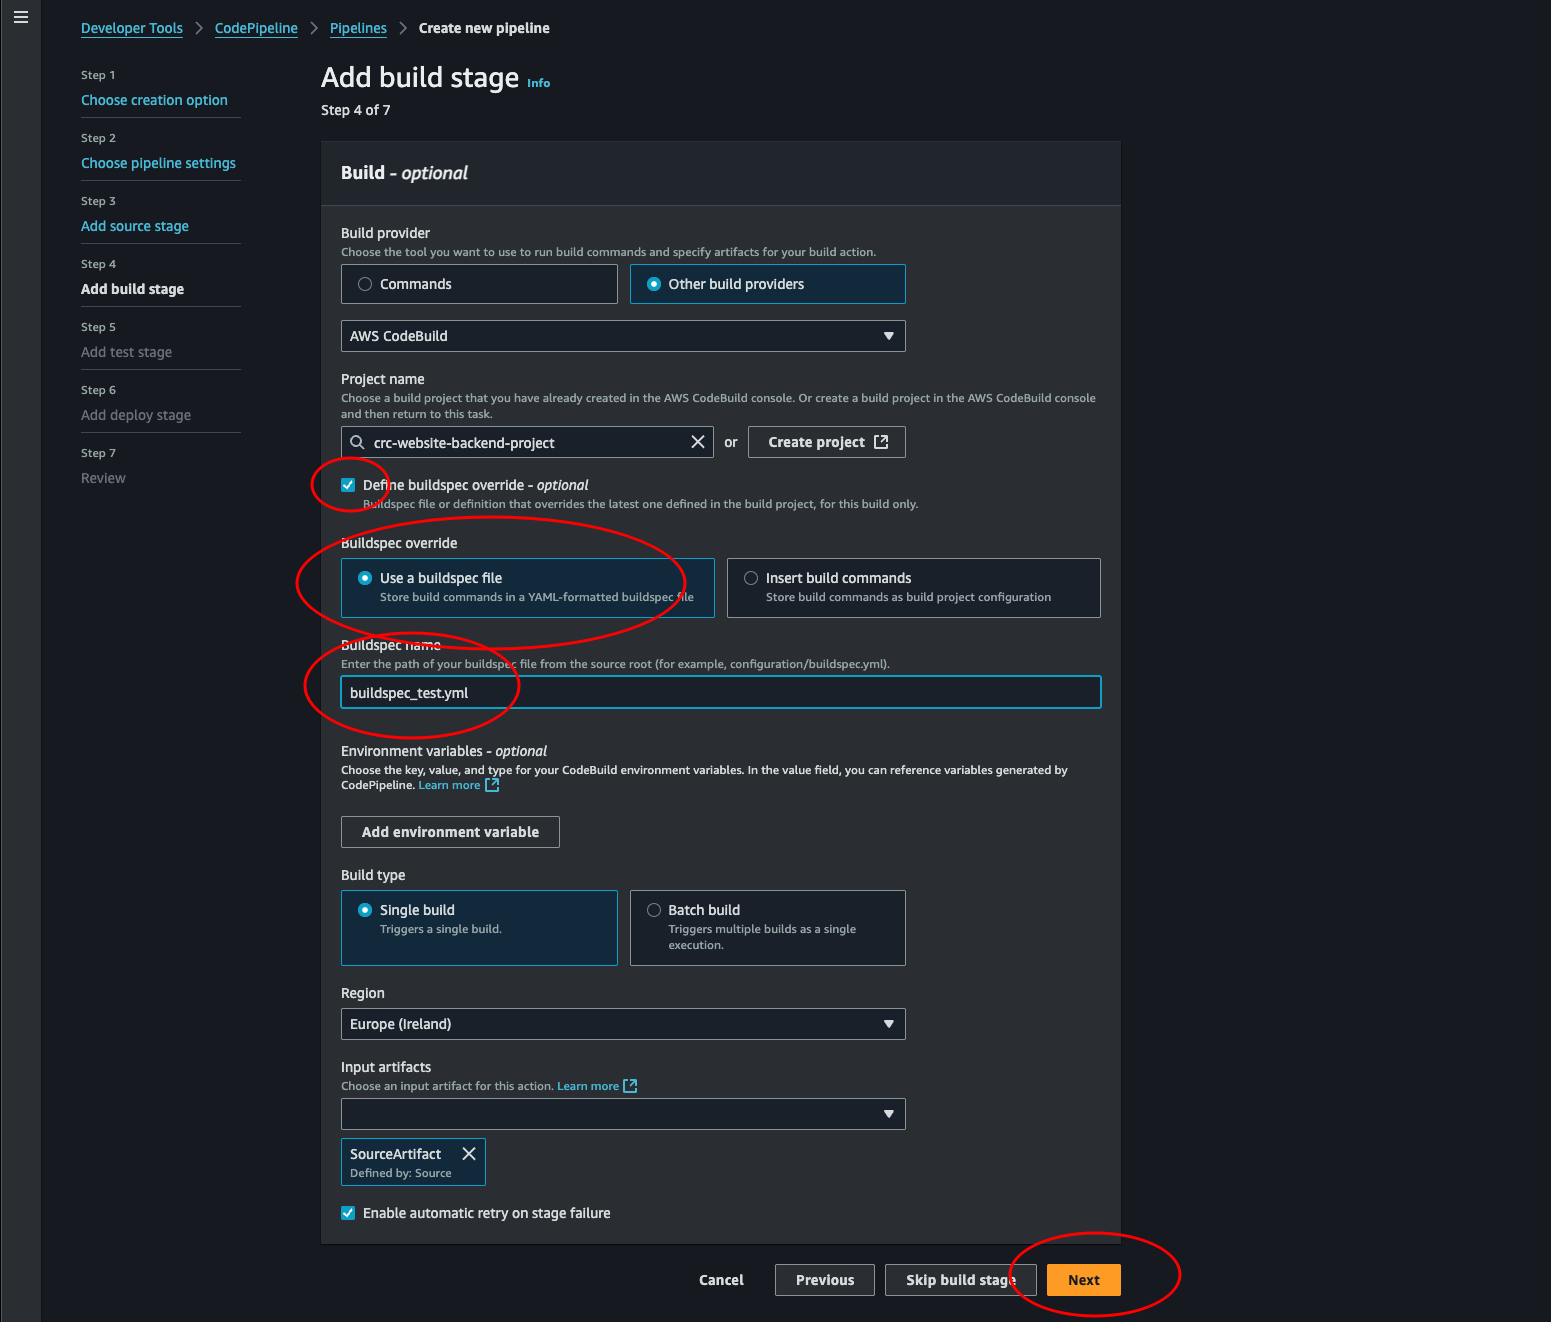Choose Insert build commands radio option
The width and height of the screenshot is (1551, 1322).
pyautogui.click(x=751, y=578)
